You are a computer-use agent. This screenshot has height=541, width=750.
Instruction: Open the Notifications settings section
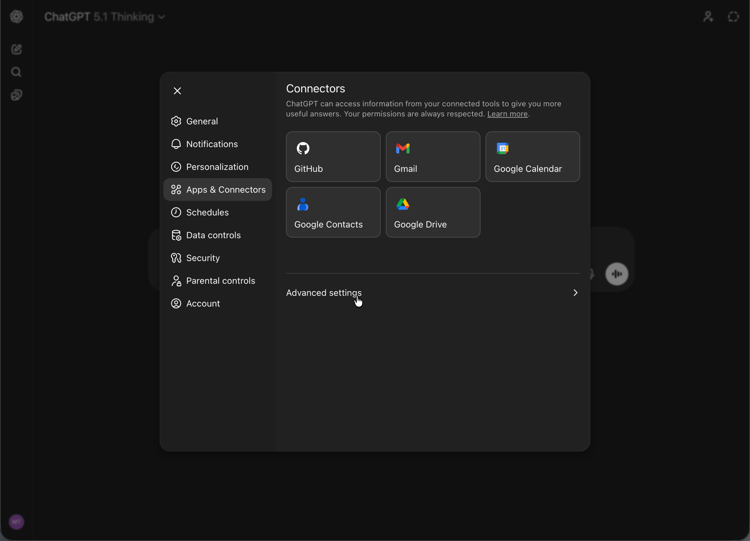[218, 144]
